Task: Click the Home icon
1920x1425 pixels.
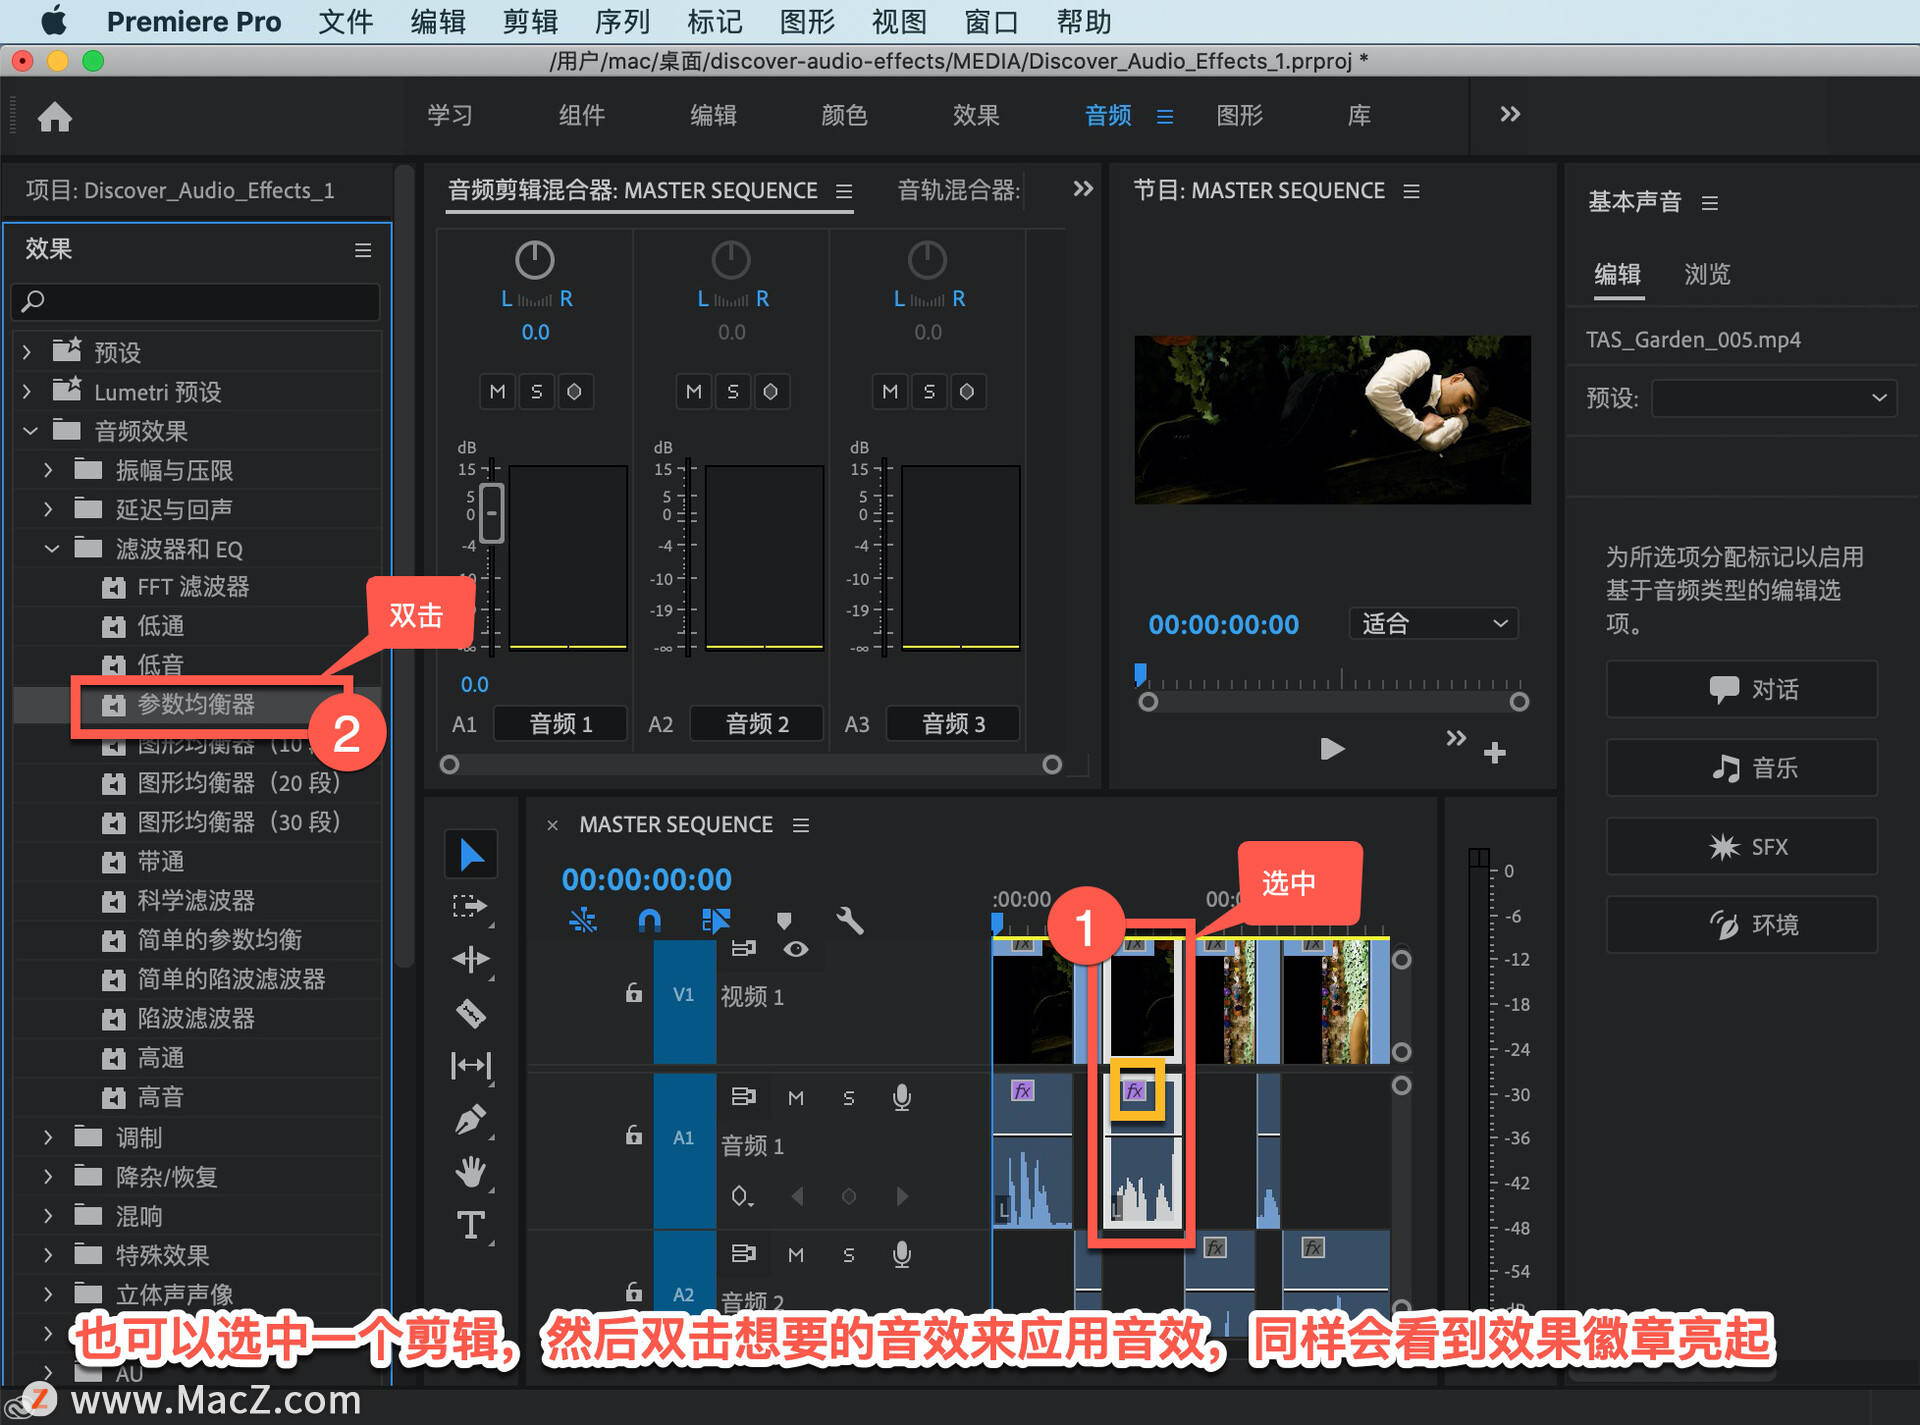Action: pos(55,117)
